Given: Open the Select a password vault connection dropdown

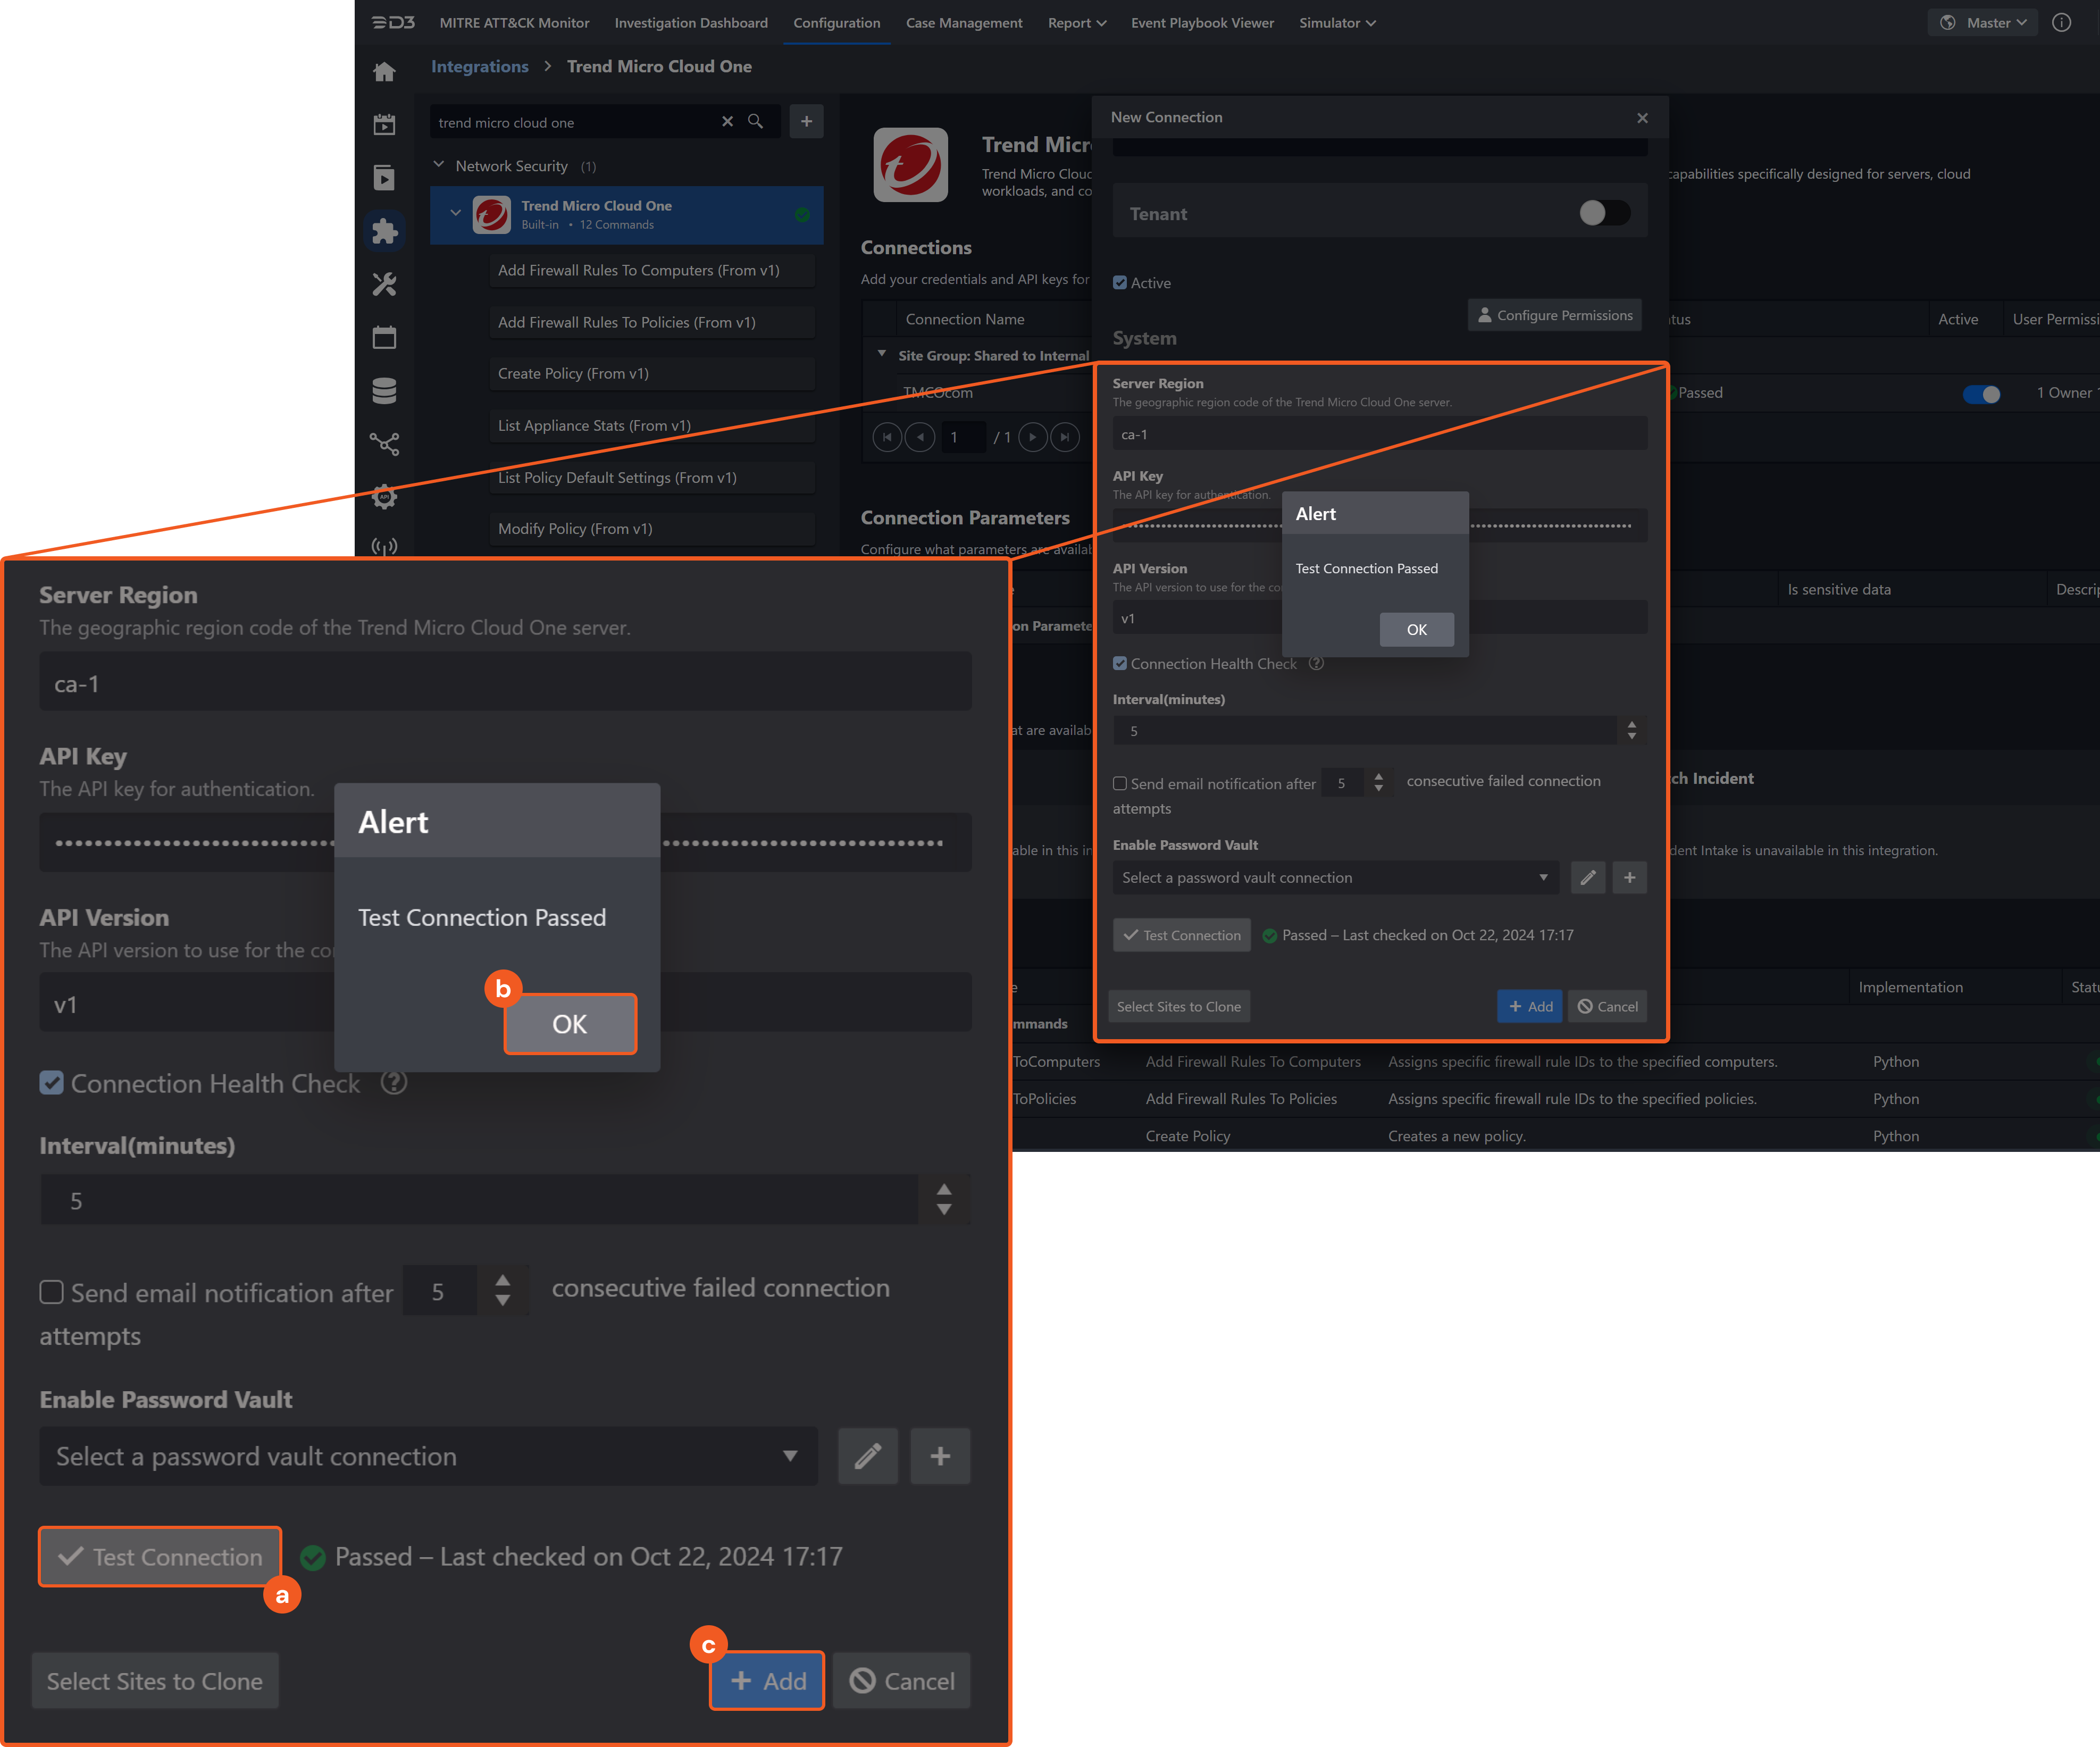Looking at the screenshot, I should point(1335,877).
